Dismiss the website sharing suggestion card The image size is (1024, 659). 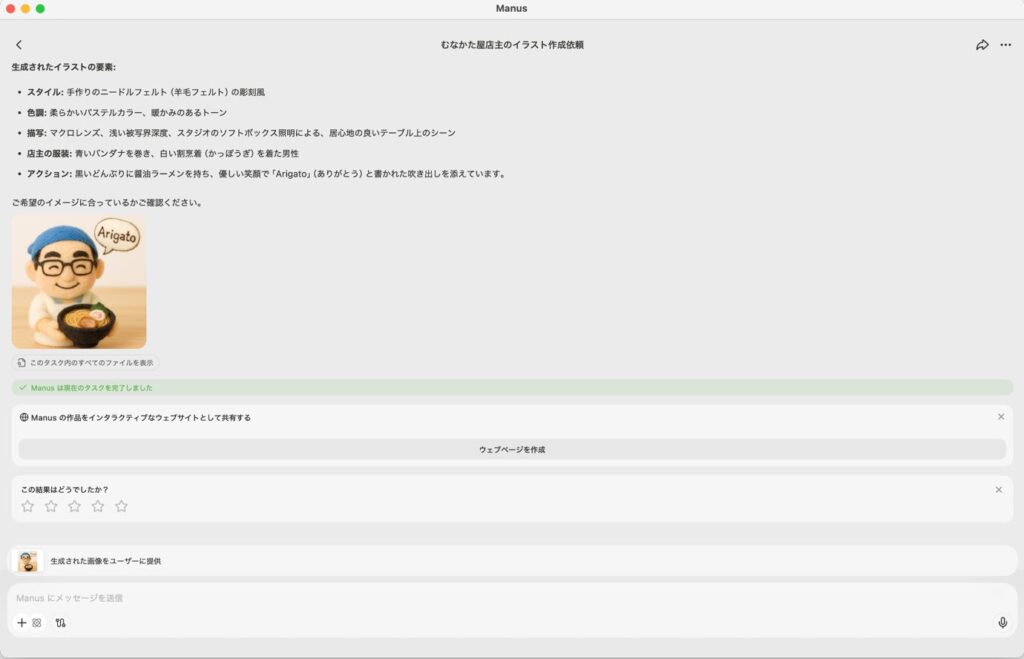[x=1000, y=417]
